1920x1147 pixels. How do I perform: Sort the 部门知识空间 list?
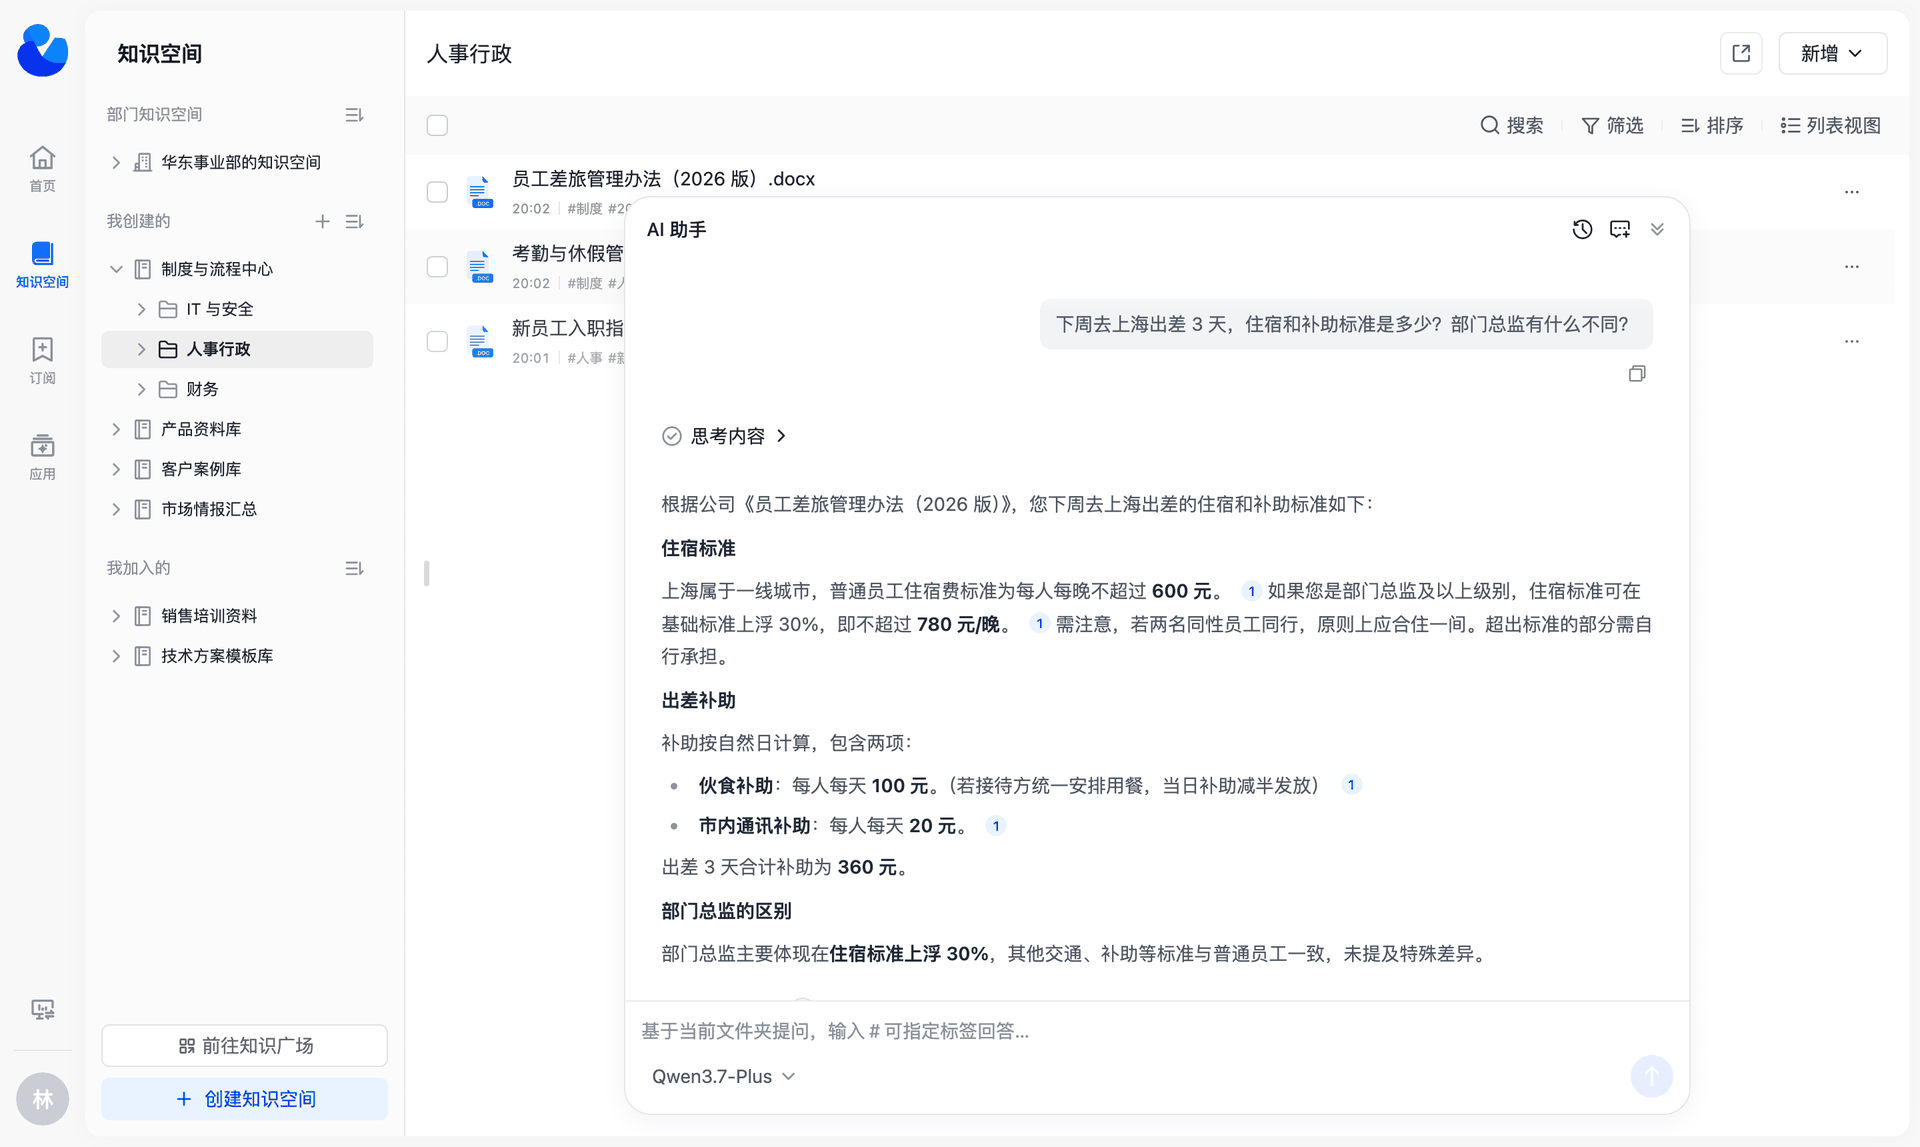click(354, 115)
